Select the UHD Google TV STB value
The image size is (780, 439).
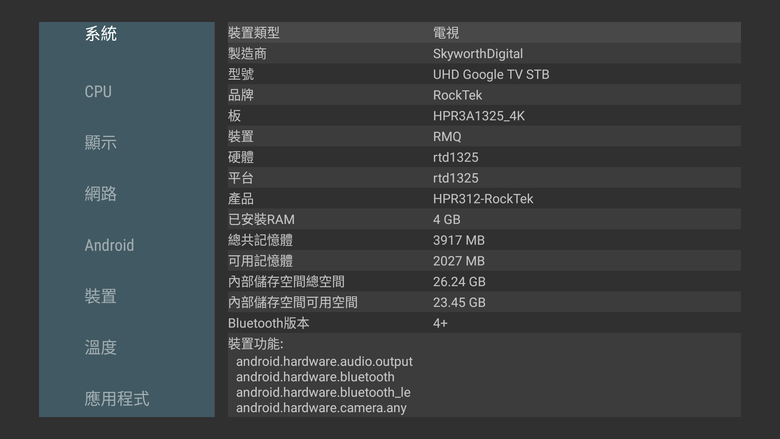tap(491, 75)
